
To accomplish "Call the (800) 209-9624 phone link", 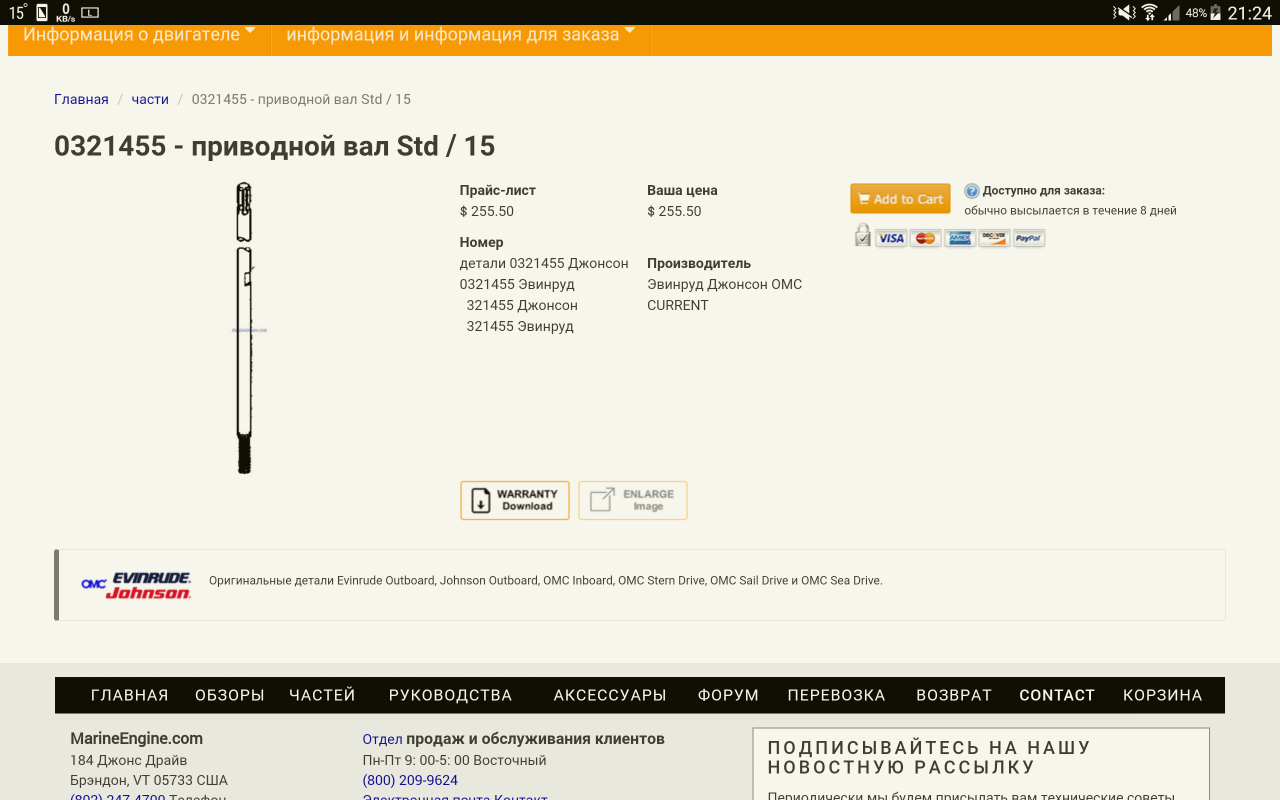I will coord(410,780).
